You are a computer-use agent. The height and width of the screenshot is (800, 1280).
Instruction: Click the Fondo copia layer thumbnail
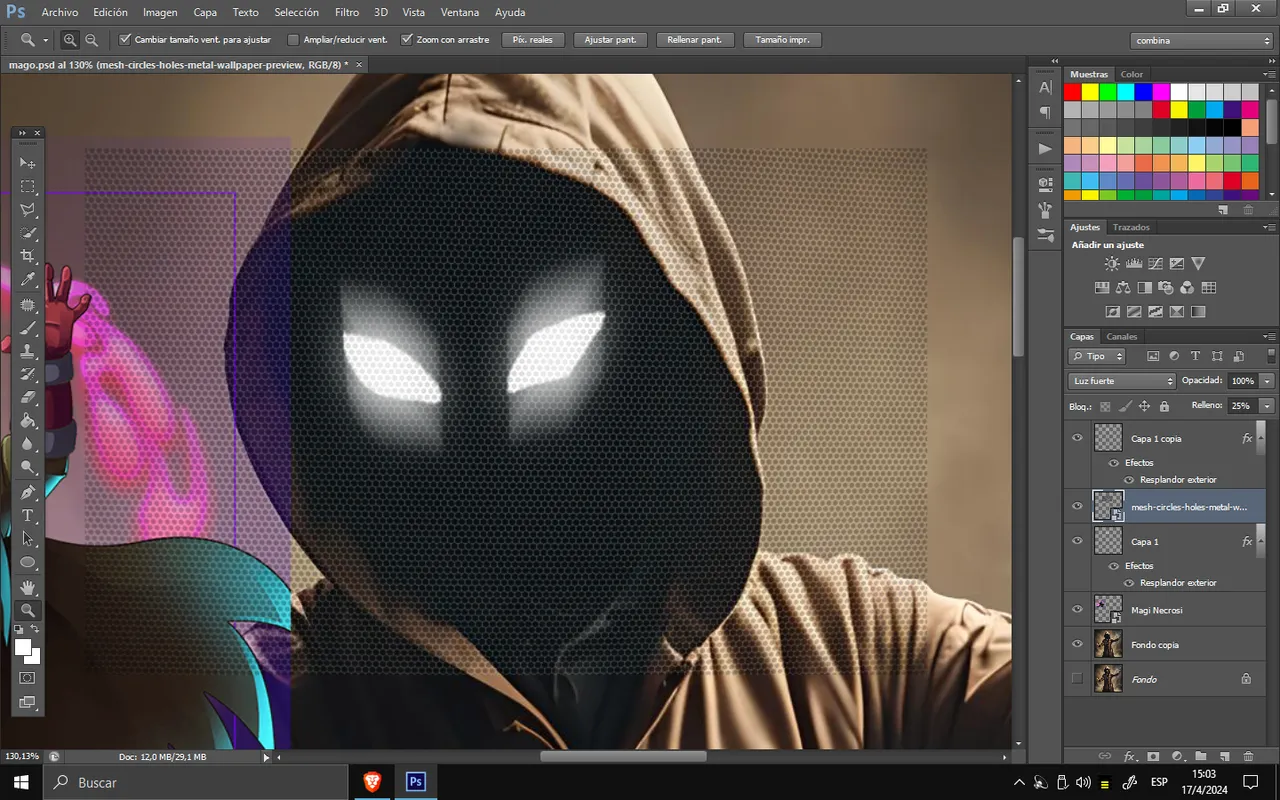coord(1108,644)
